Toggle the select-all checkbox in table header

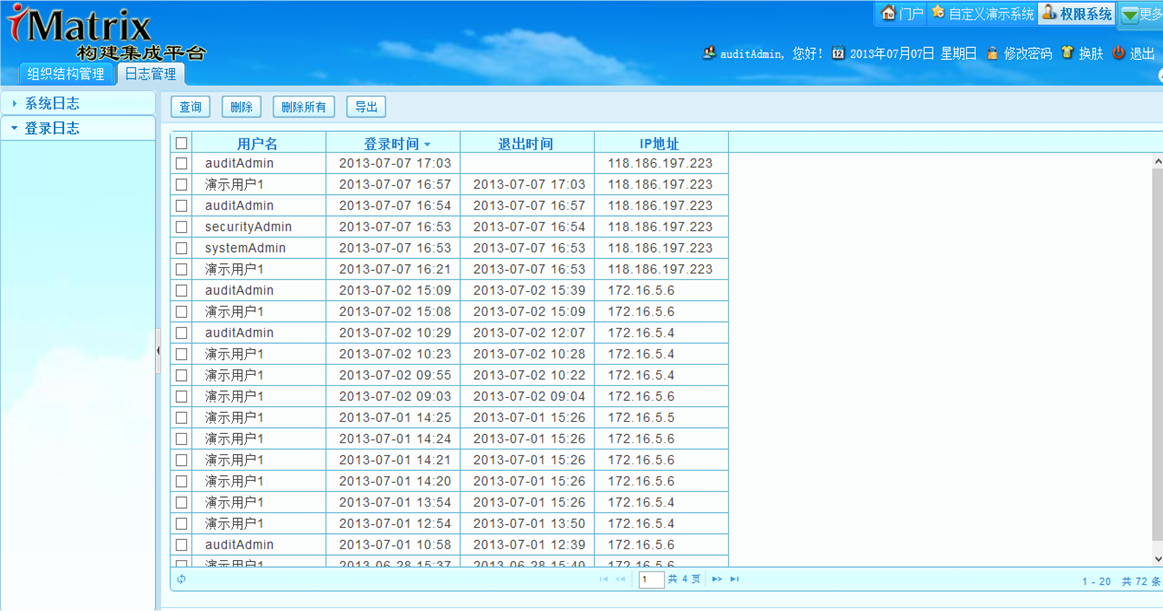182,143
